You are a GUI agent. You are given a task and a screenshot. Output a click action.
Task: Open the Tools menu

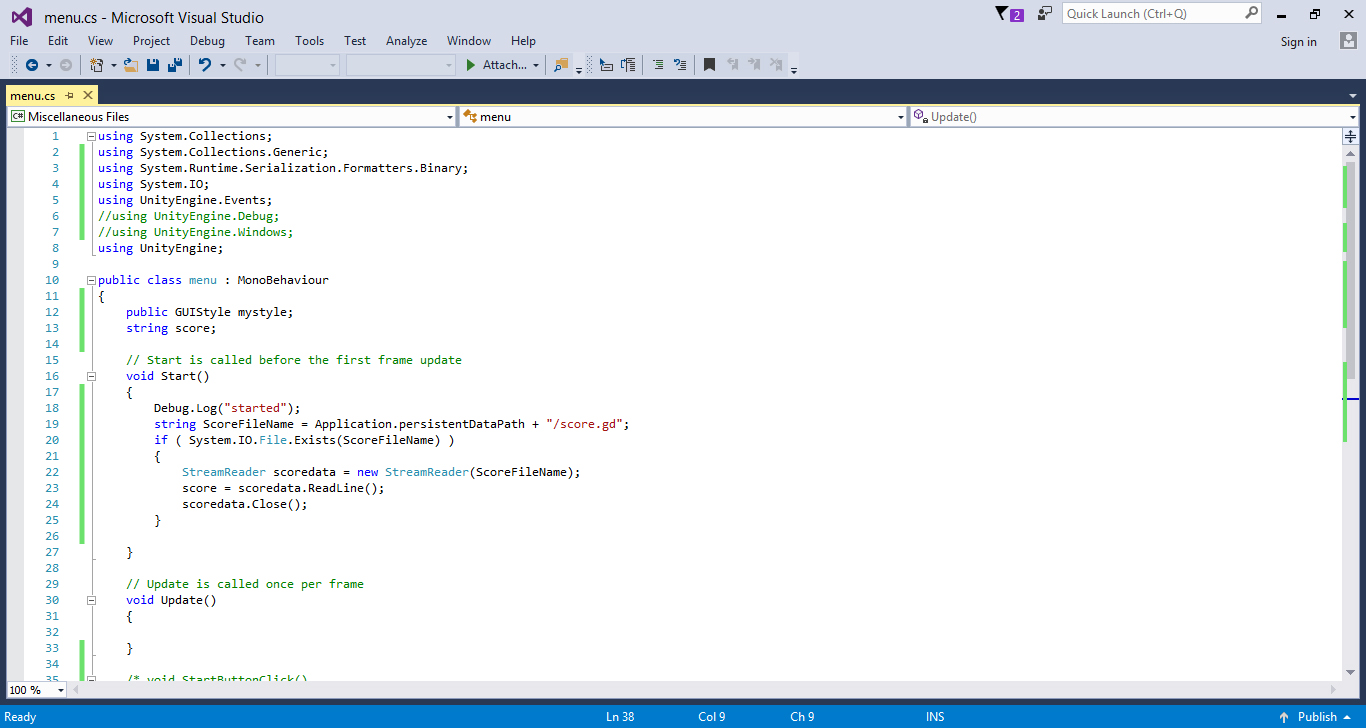309,41
